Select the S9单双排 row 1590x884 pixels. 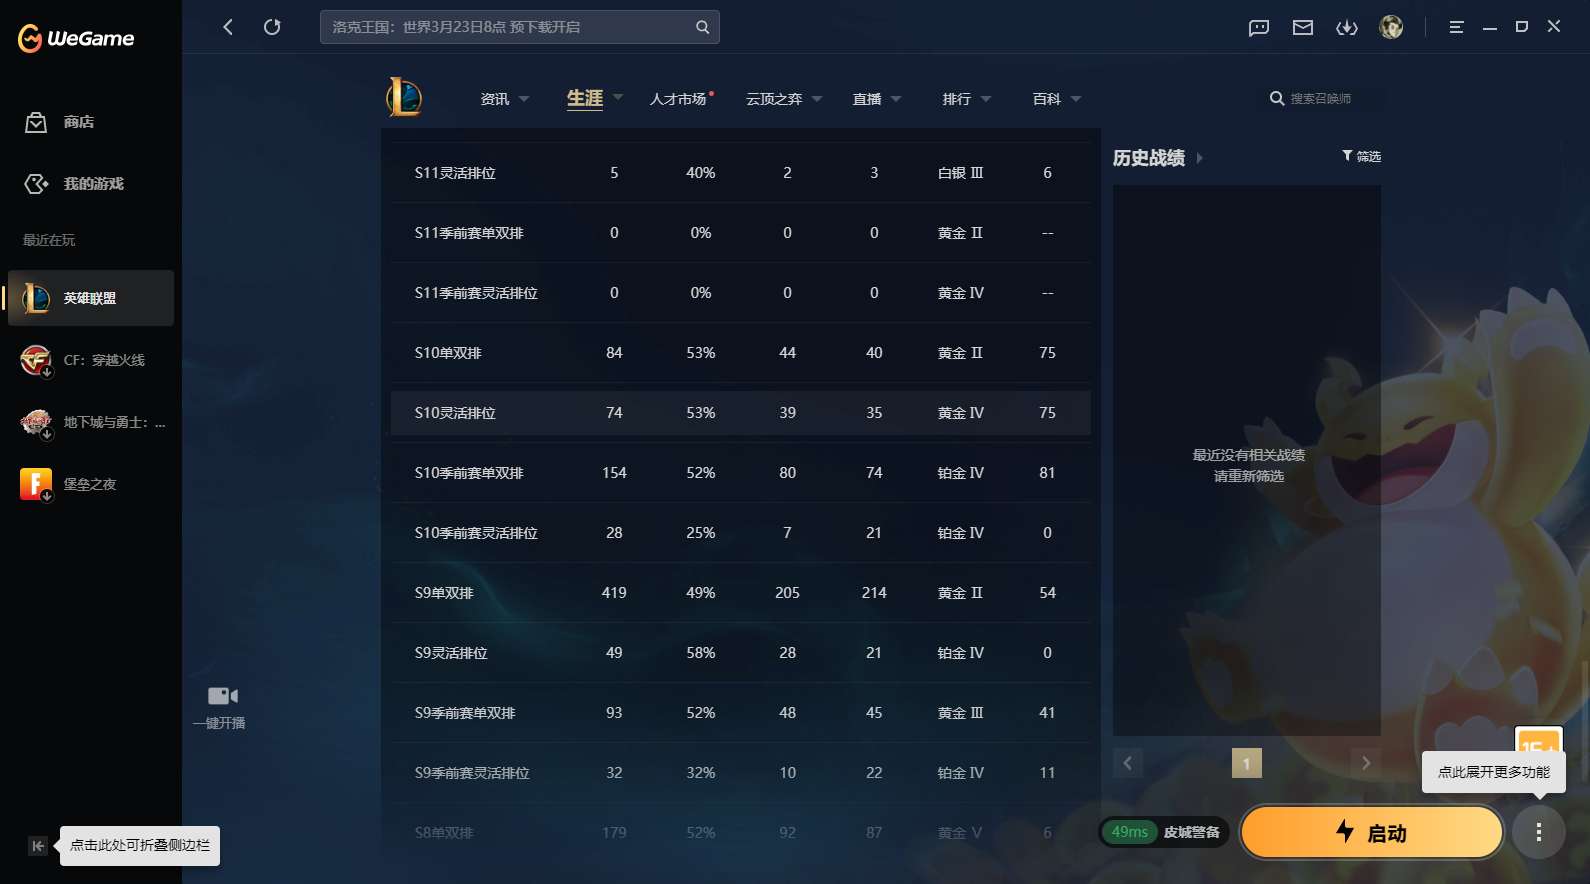click(x=740, y=593)
